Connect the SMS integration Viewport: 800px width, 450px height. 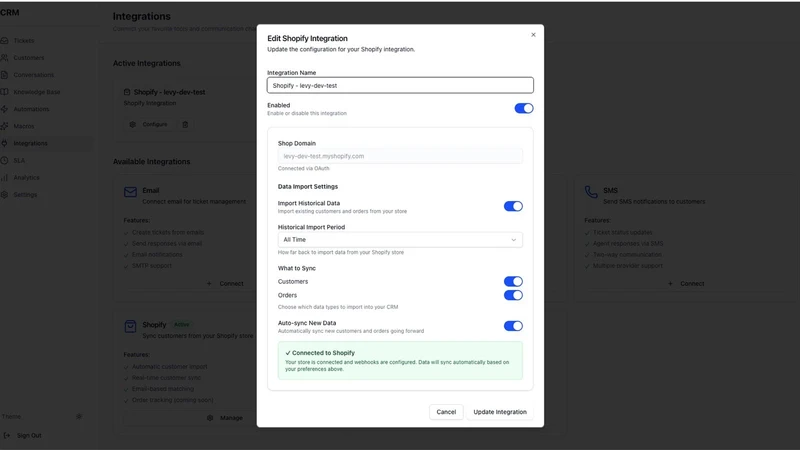point(687,283)
